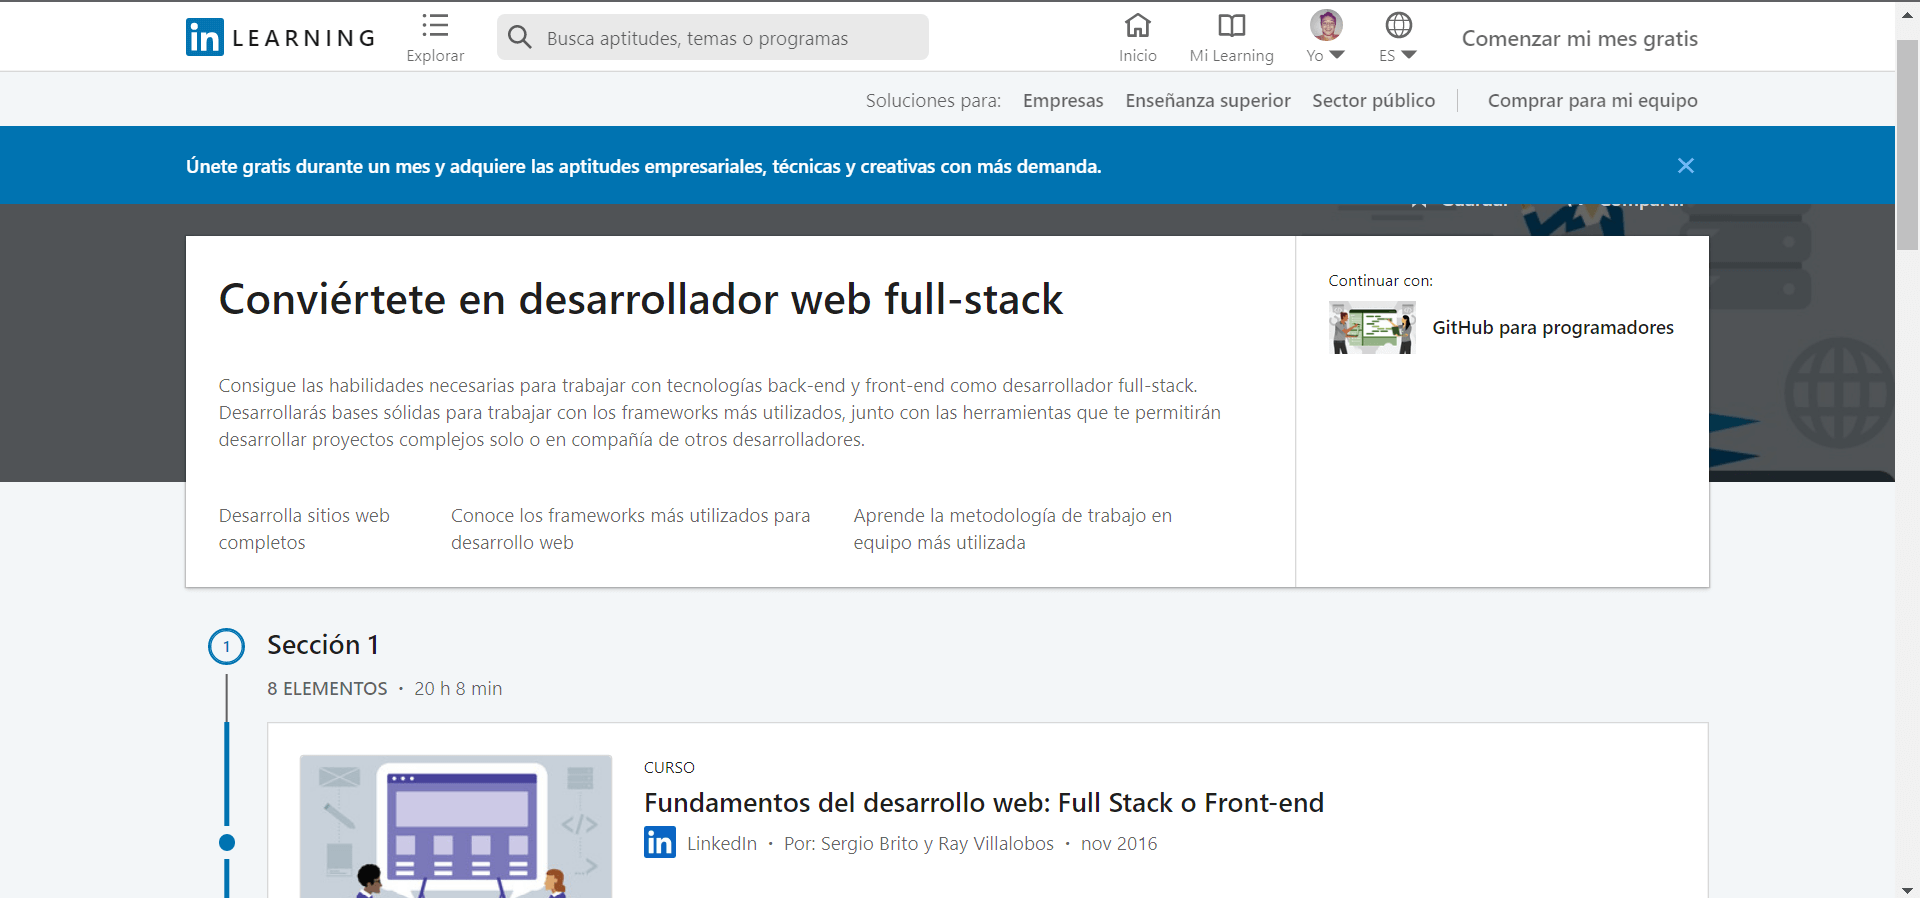Click the Sección 1 heading
Image resolution: width=1920 pixels, height=898 pixels.
(x=323, y=645)
